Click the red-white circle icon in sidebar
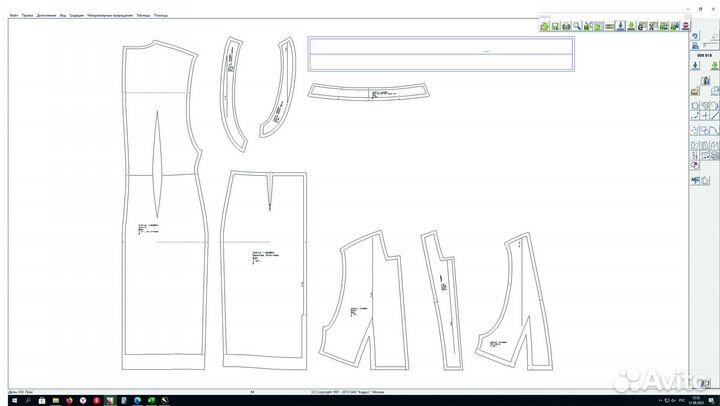 695,164
